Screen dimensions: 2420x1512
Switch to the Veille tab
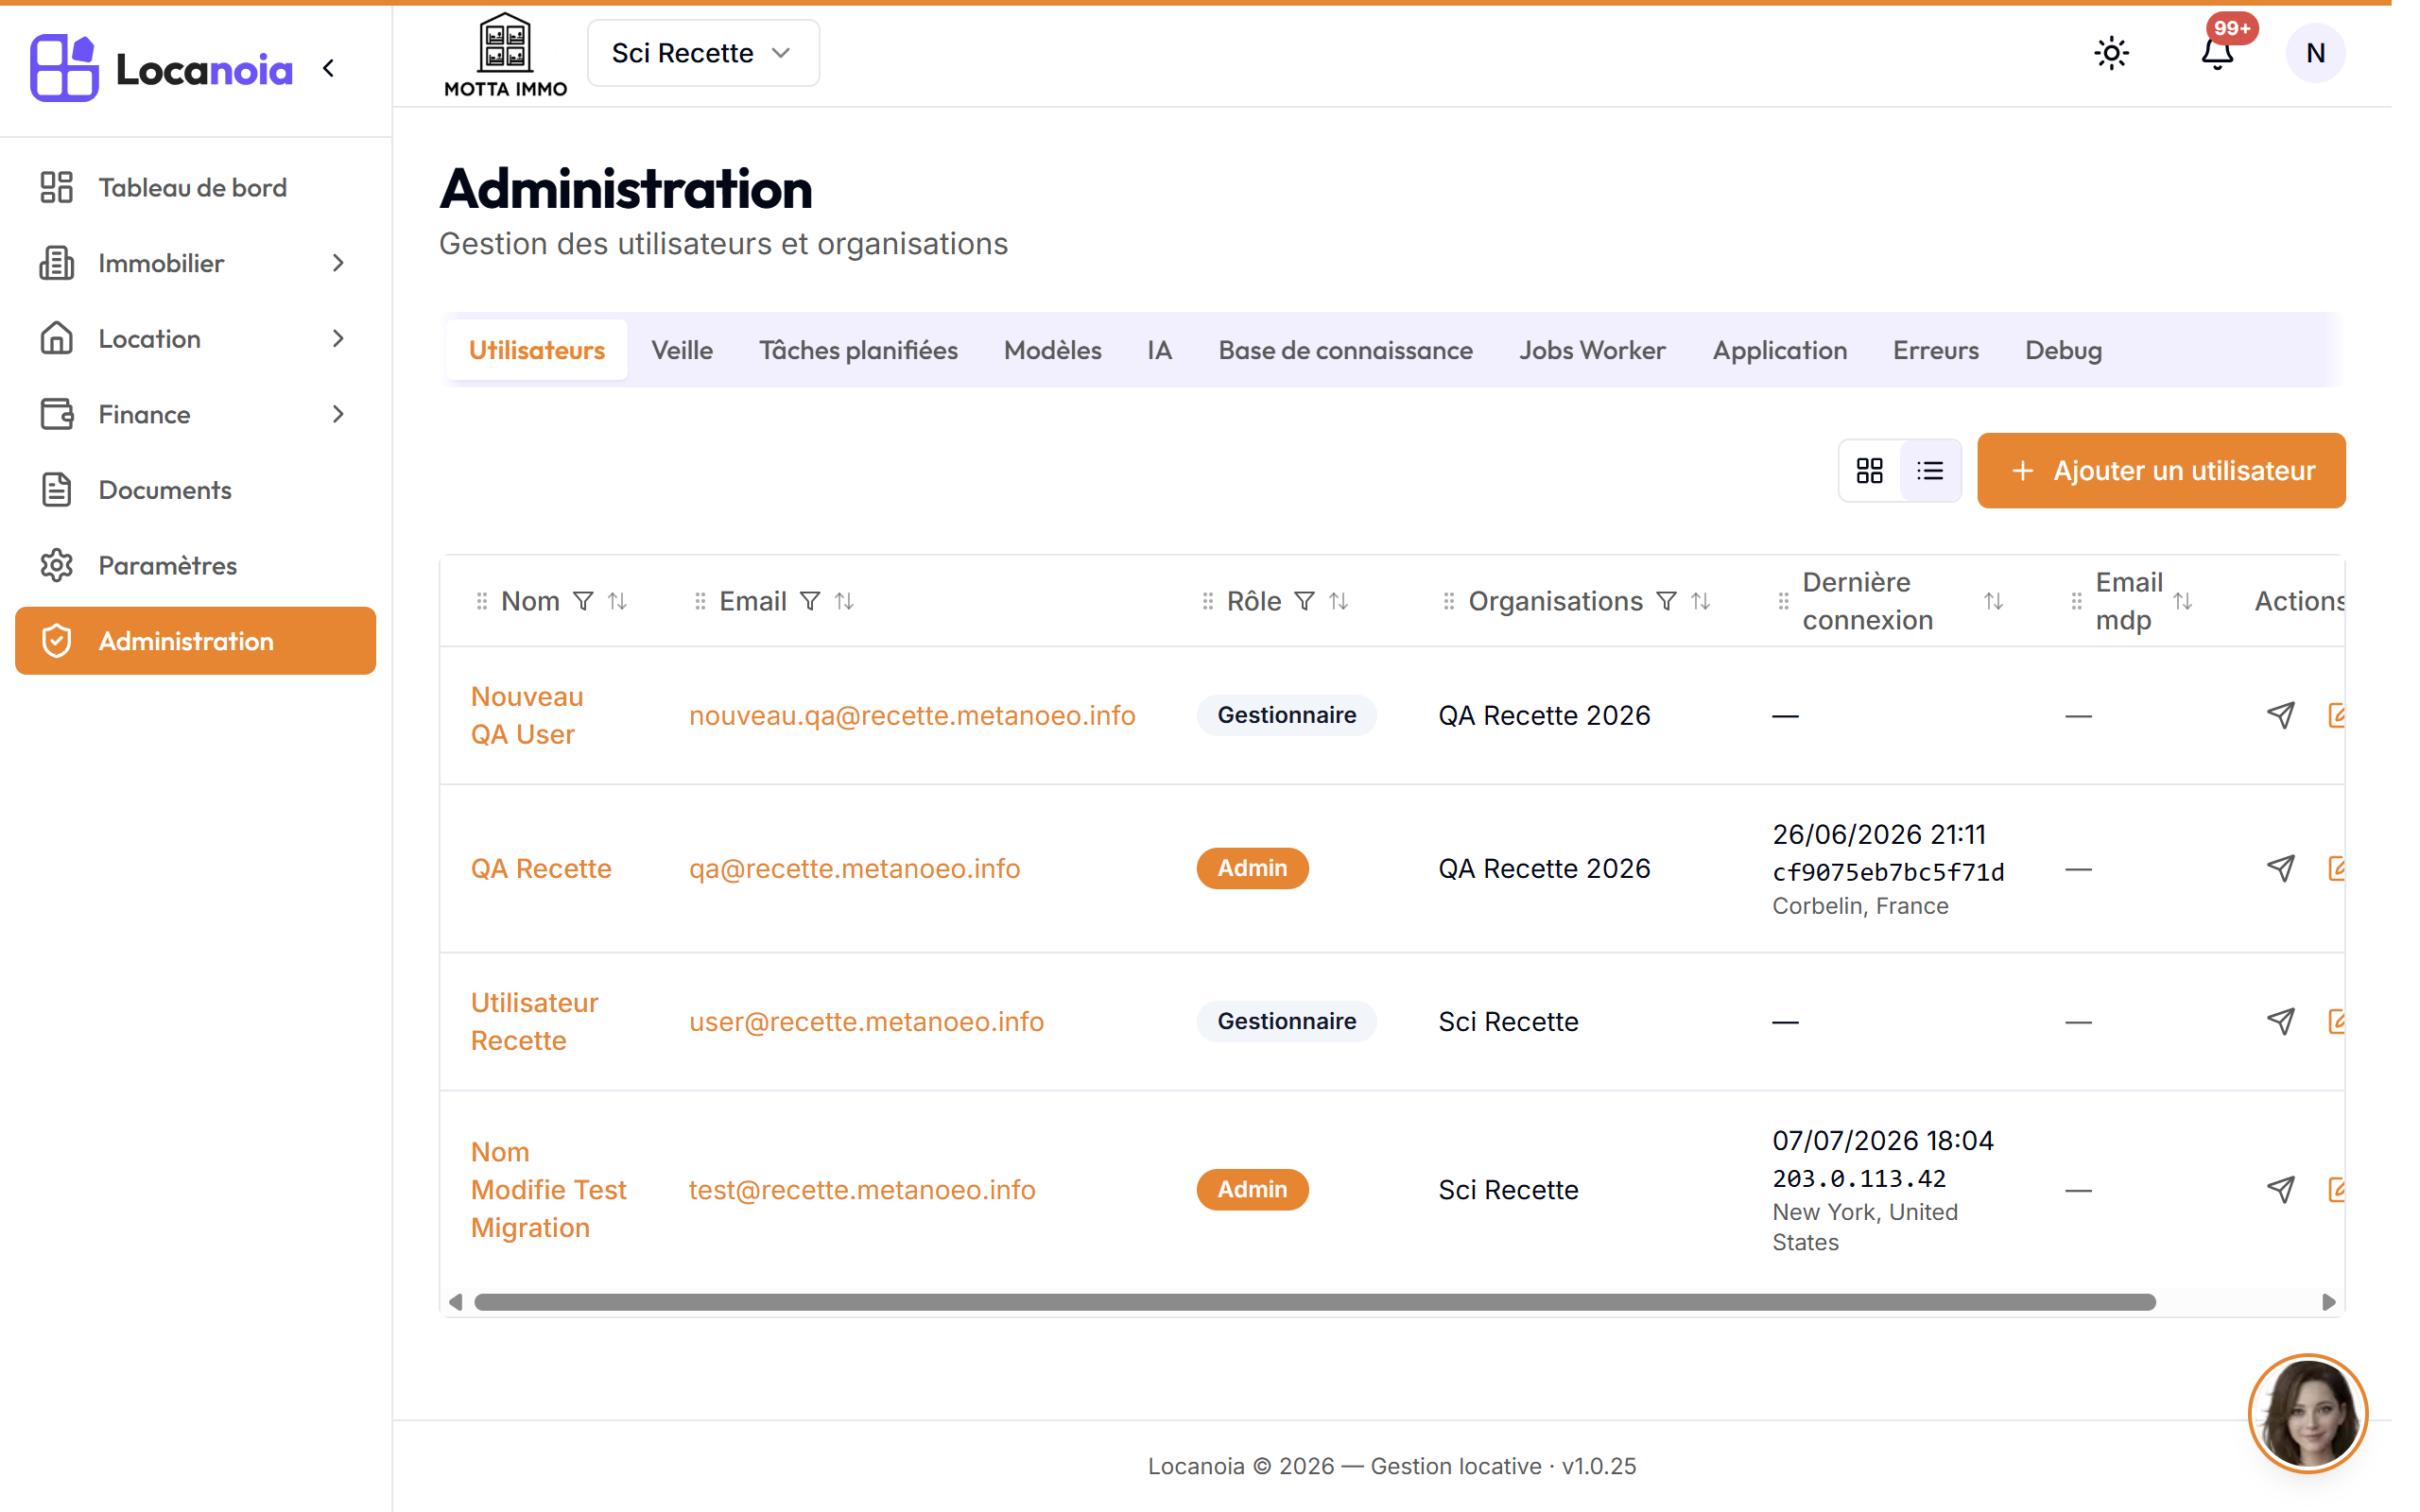pos(682,350)
